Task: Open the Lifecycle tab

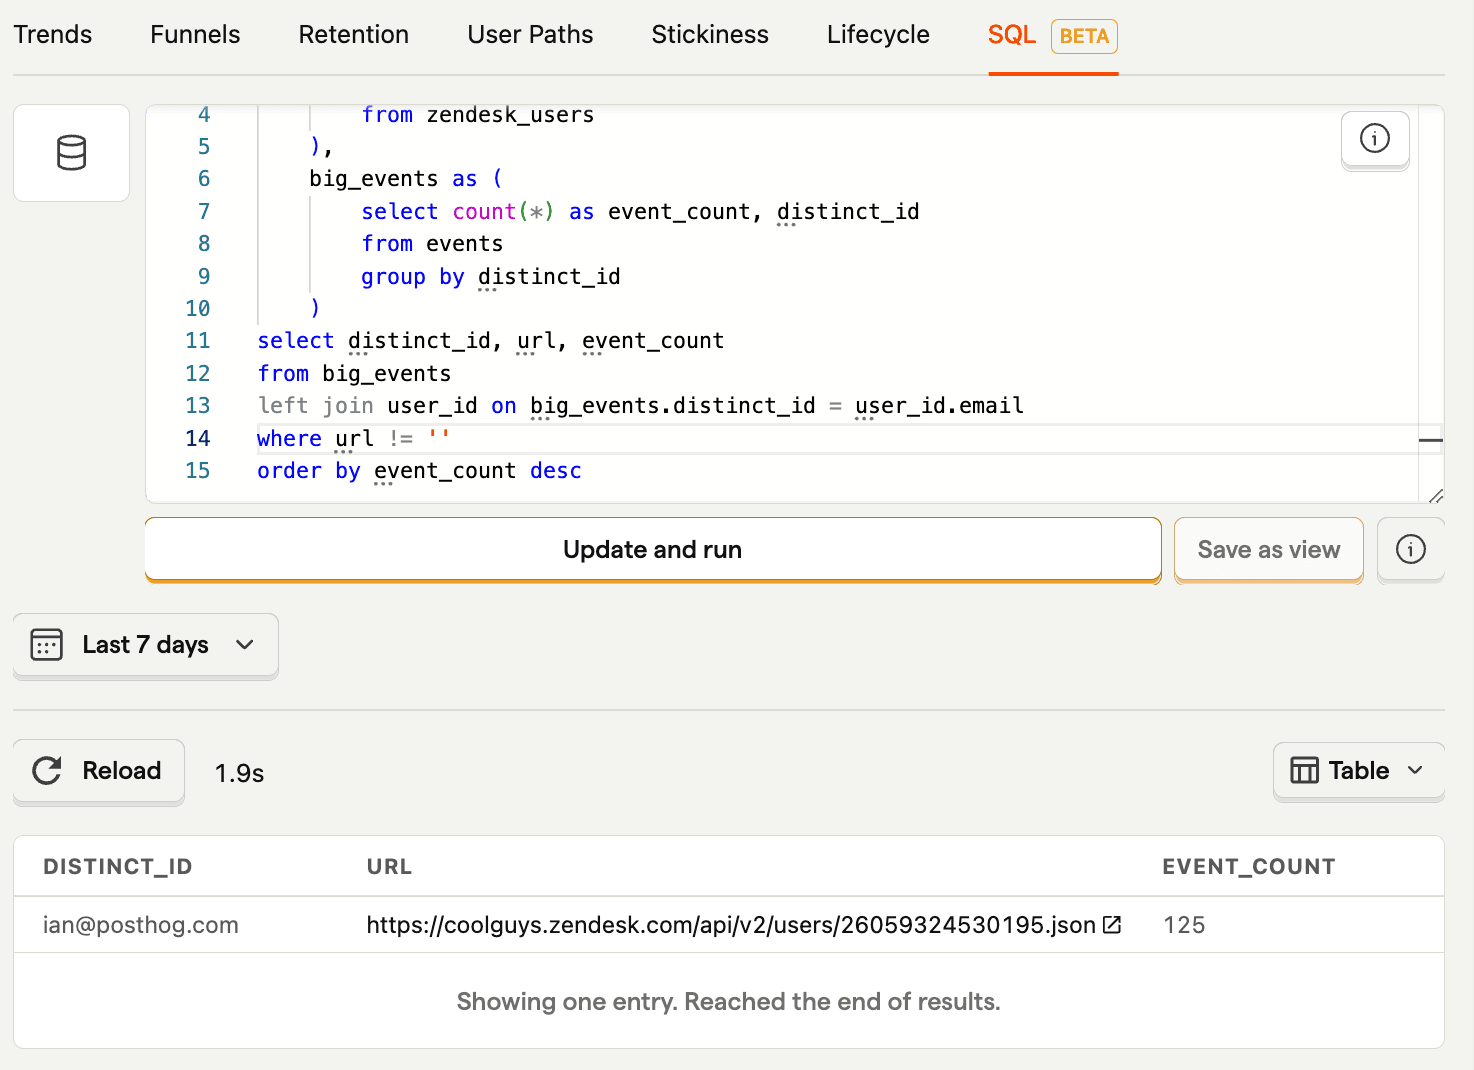Action: tap(878, 35)
